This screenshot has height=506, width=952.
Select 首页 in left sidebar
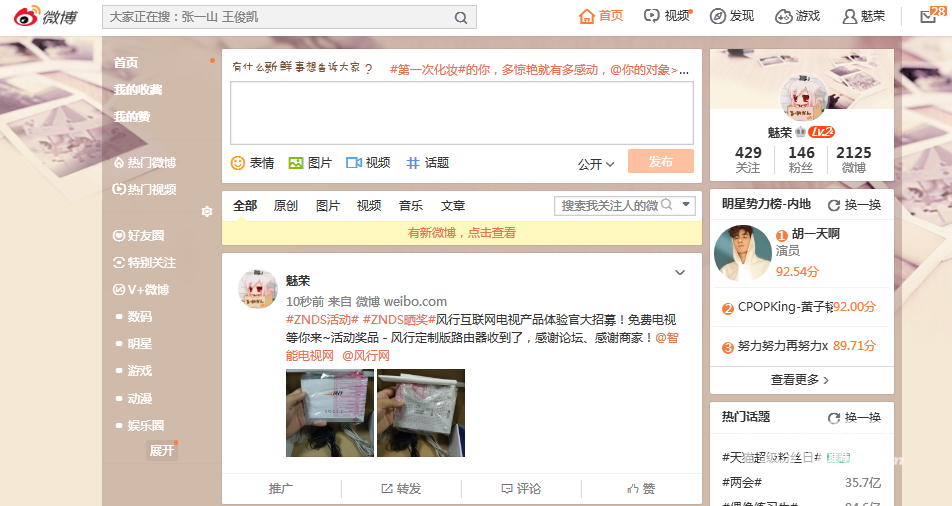(x=126, y=63)
